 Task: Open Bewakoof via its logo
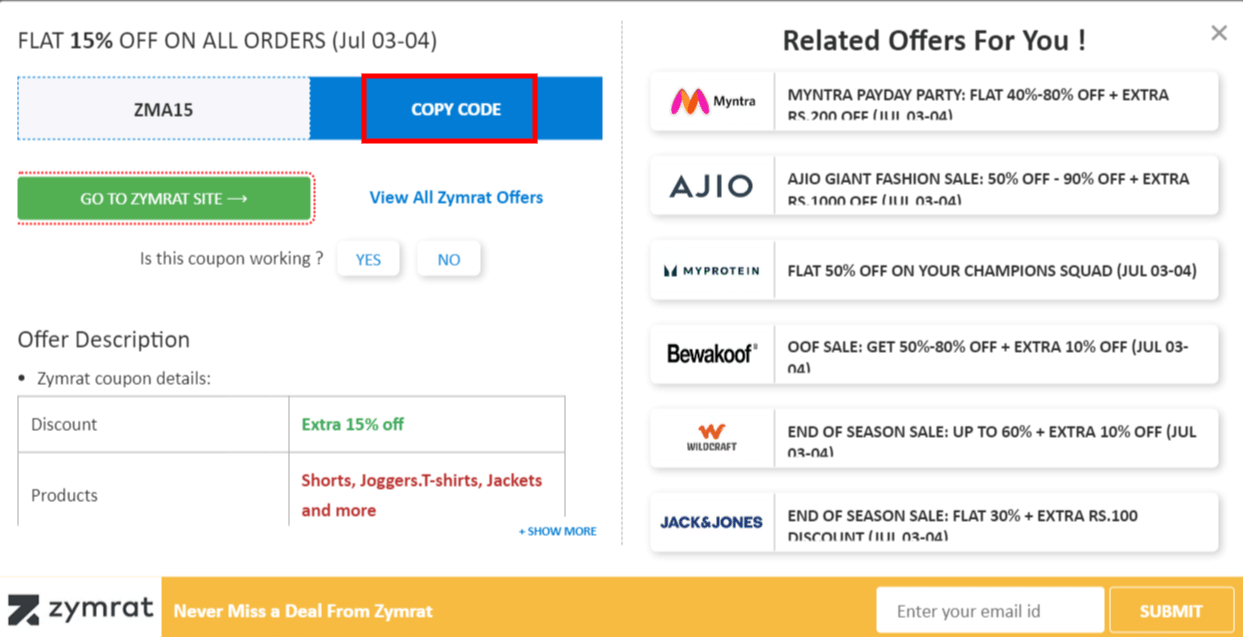711,354
